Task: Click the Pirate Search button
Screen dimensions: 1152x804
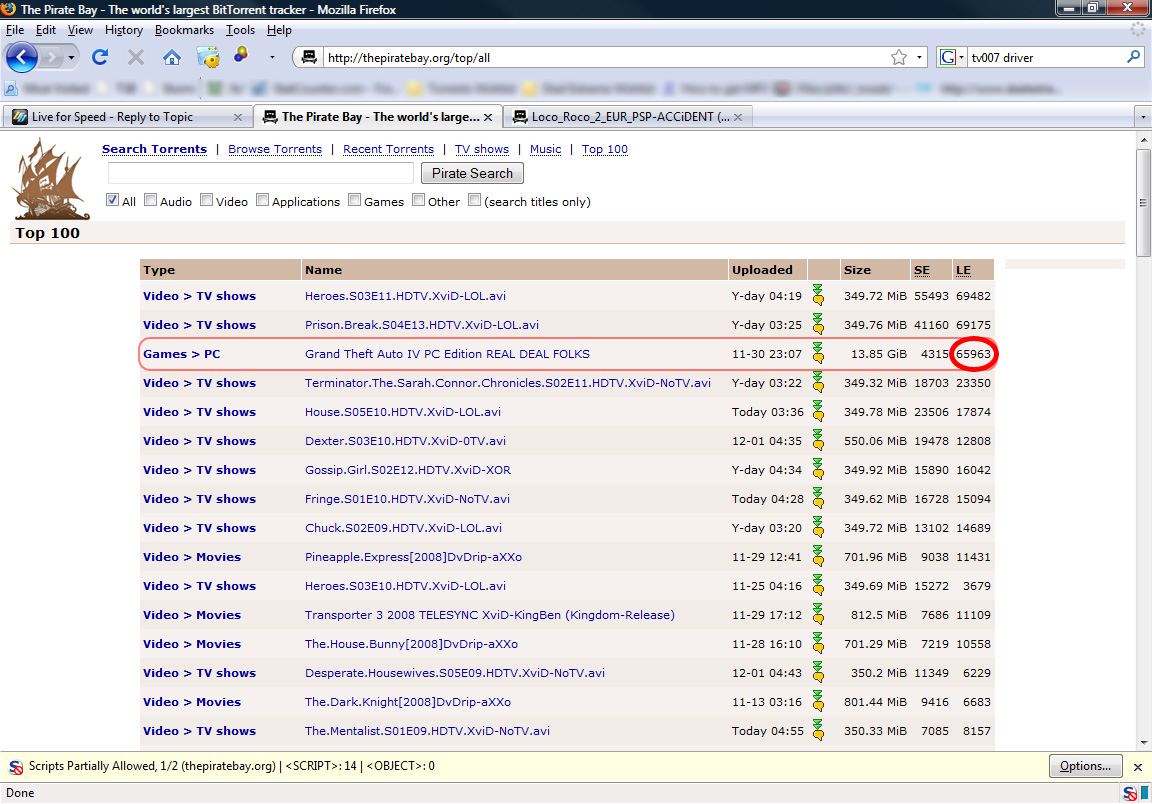Action: [472, 173]
